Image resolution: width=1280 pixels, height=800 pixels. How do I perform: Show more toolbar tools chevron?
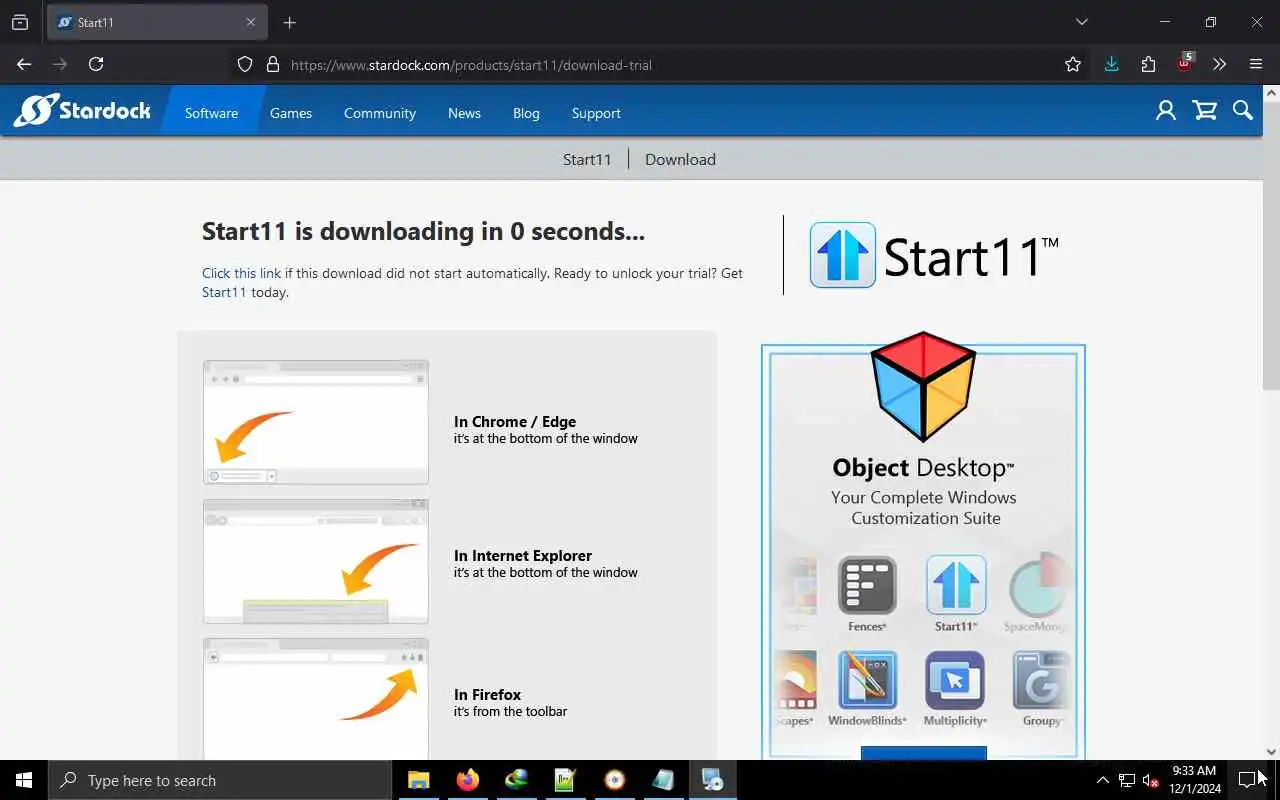[1219, 64]
